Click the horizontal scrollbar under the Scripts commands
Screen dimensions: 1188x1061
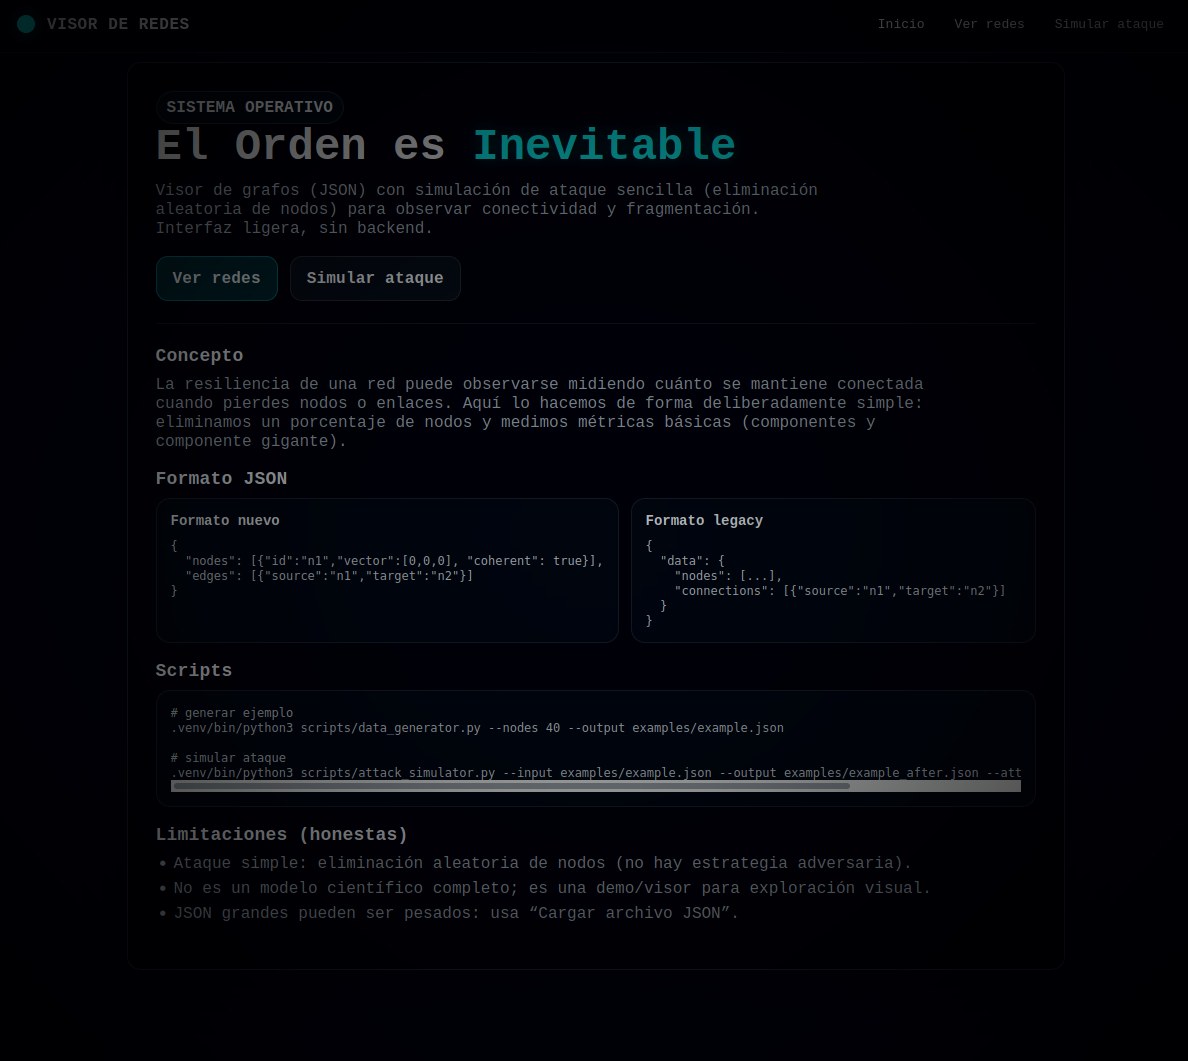[x=510, y=786]
